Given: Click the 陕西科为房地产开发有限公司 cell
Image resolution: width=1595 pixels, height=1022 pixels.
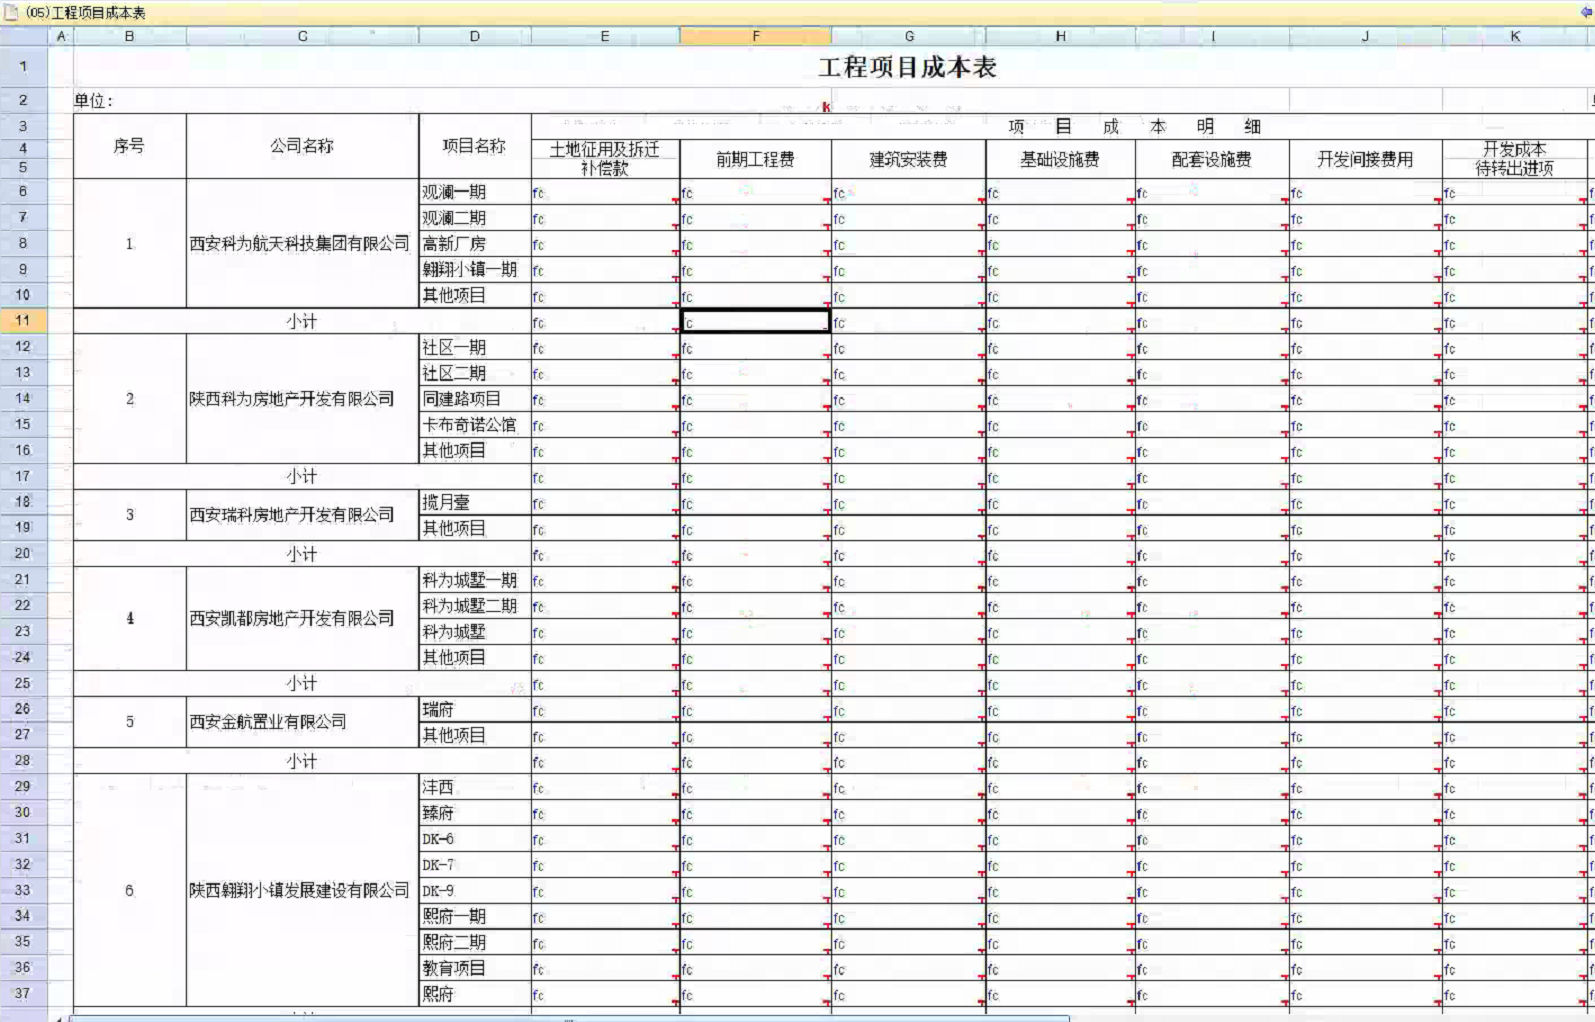Looking at the screenshot, I should click(x=302, y=399).
